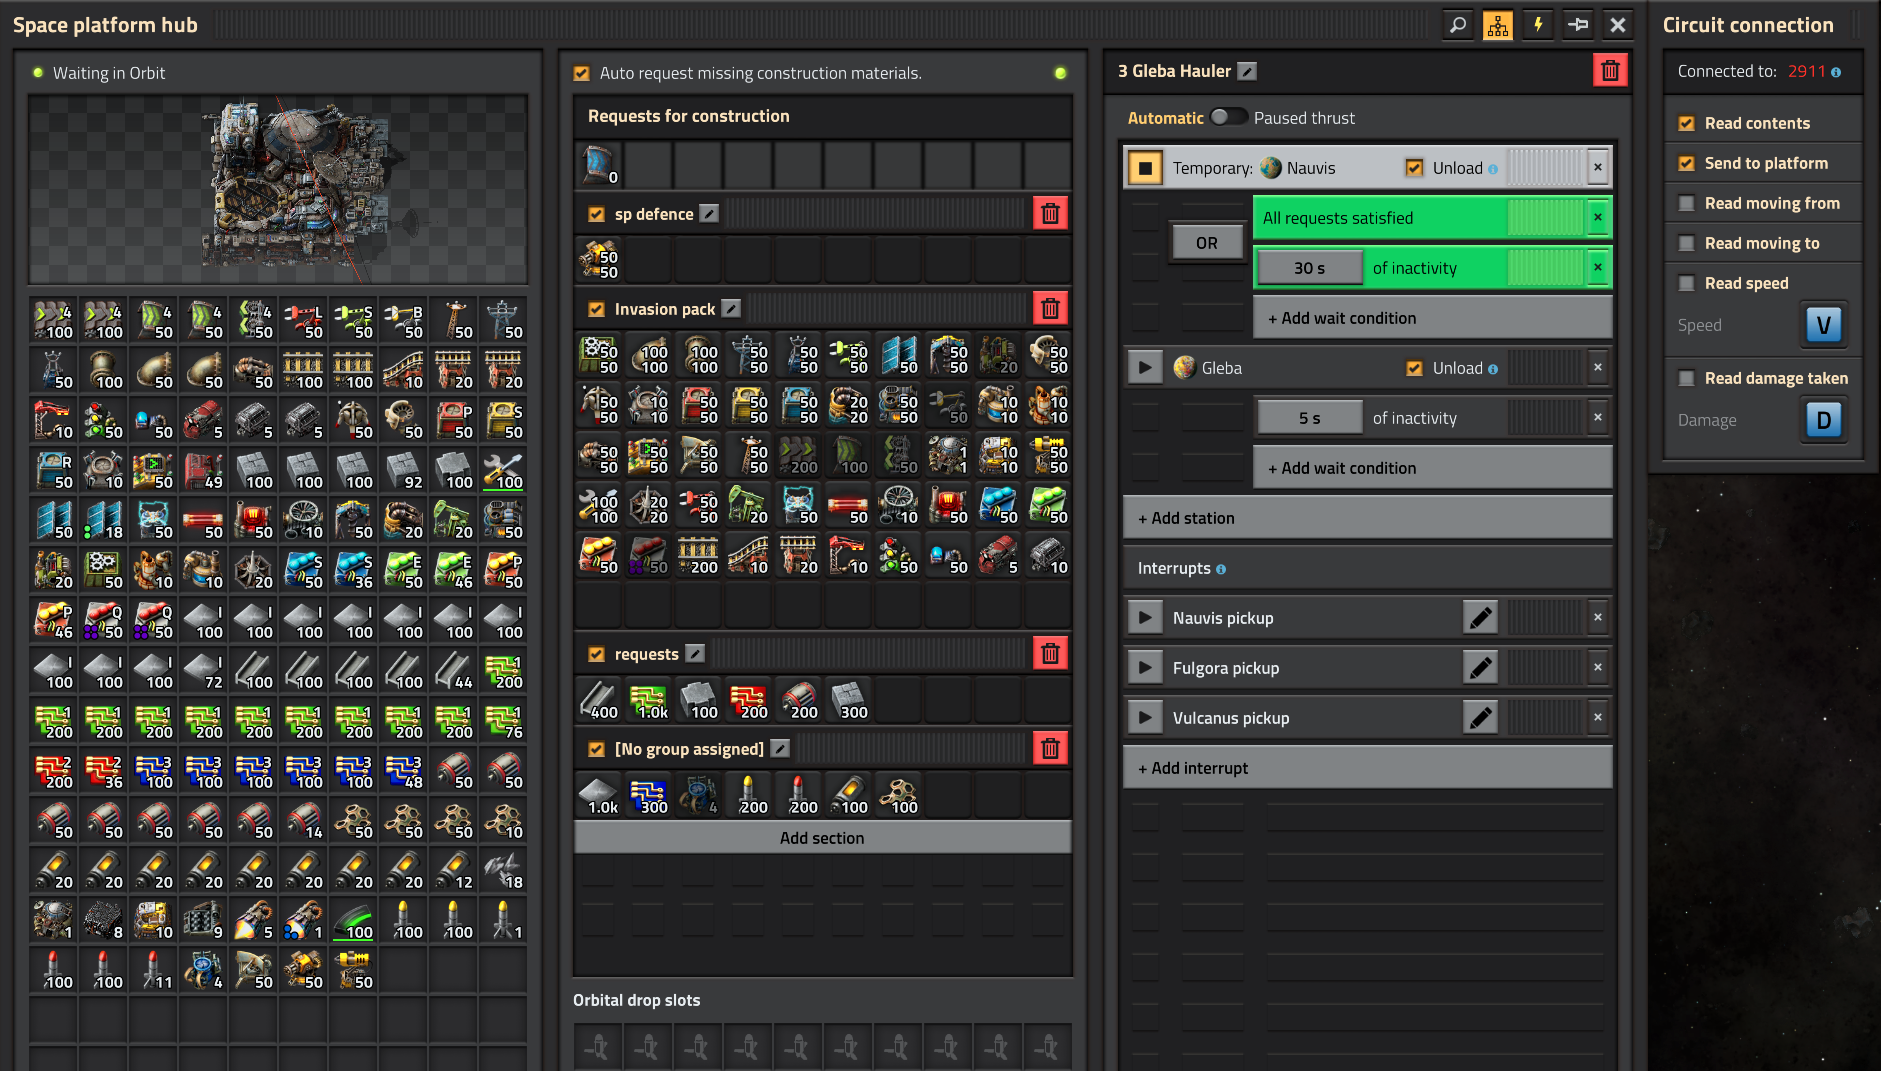Enable Read damage taken option
This screenshot has width=1881, height=1071.
[1686, 378]
